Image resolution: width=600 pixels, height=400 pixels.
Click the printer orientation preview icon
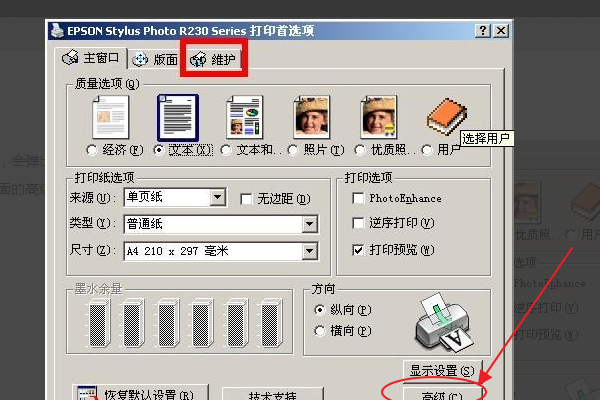pos(444,322)
